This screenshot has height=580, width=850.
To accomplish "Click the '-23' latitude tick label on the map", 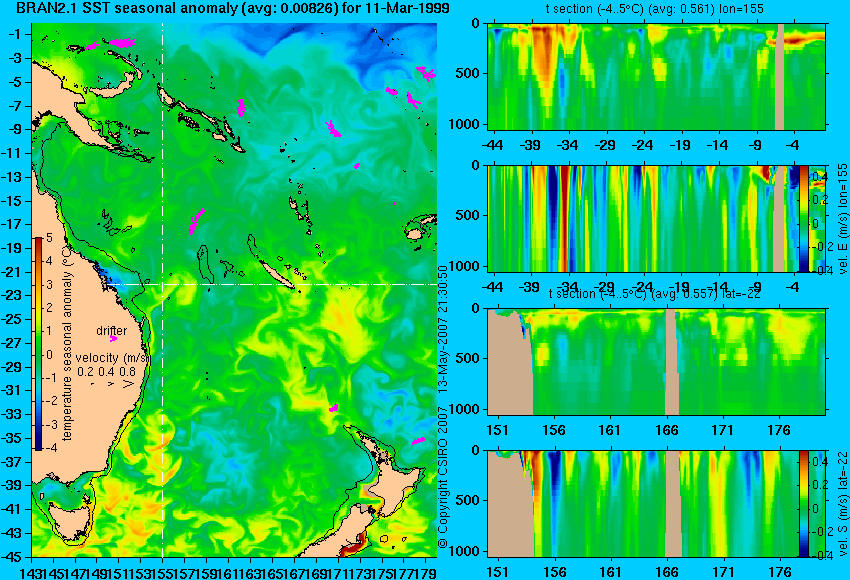I will point(13,295).
